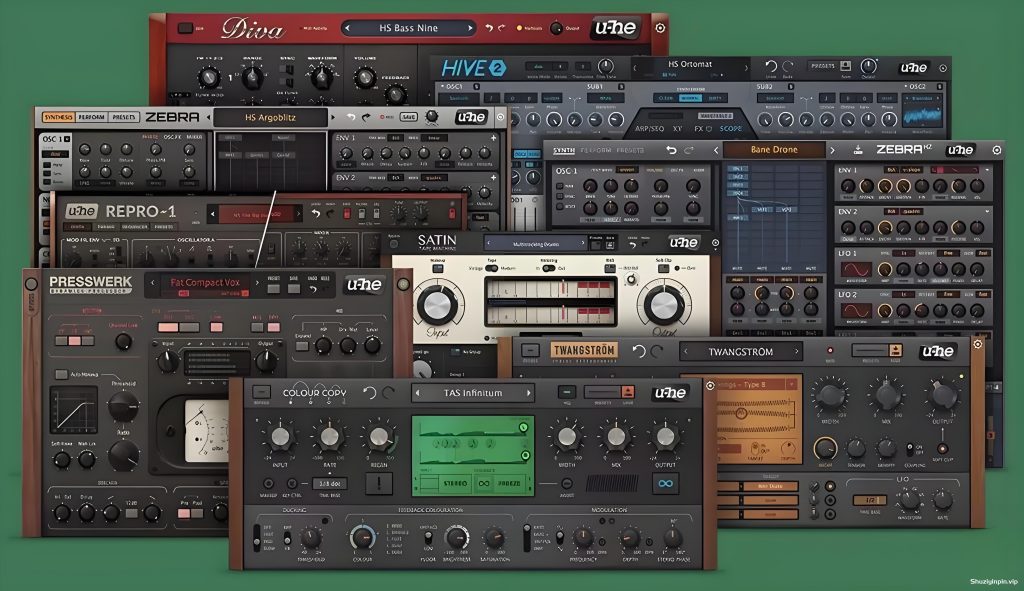
Task: Open Hive 2 ARP/SEQ tab
Action: point(649,129)
